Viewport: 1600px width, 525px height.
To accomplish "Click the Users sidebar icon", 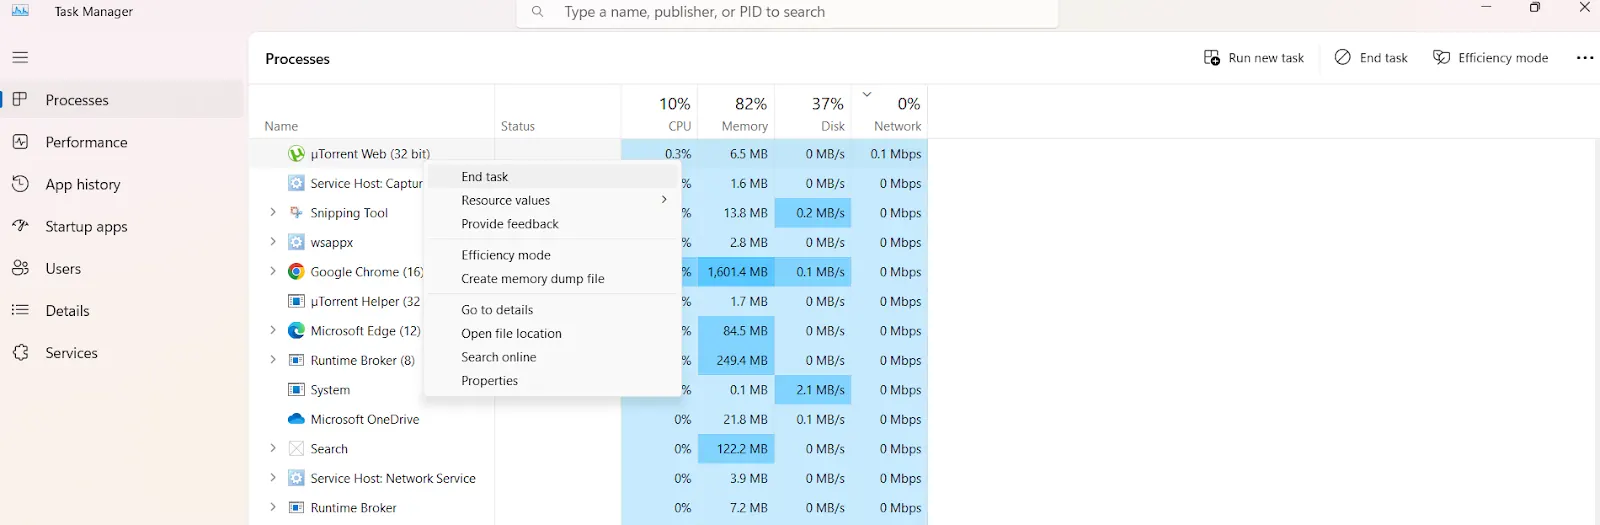I will 20,268.
